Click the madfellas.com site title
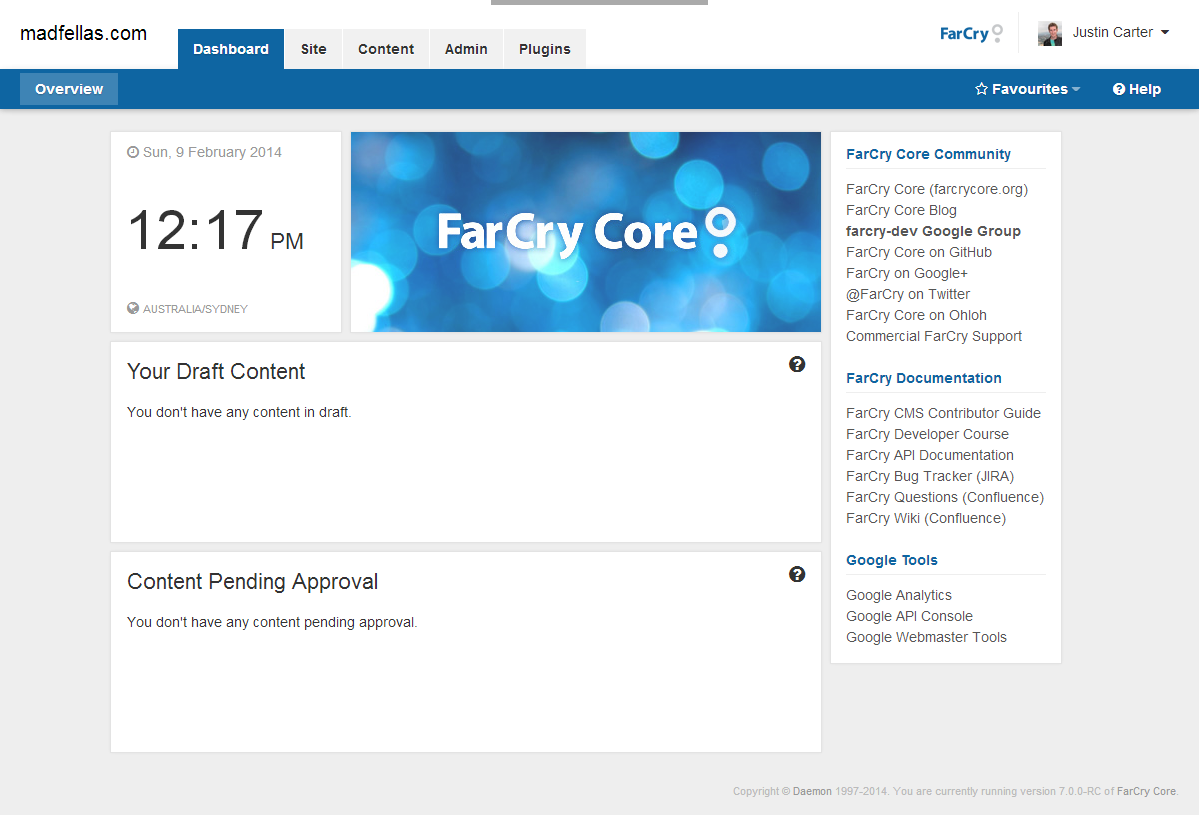 click(x=83, y=34)
